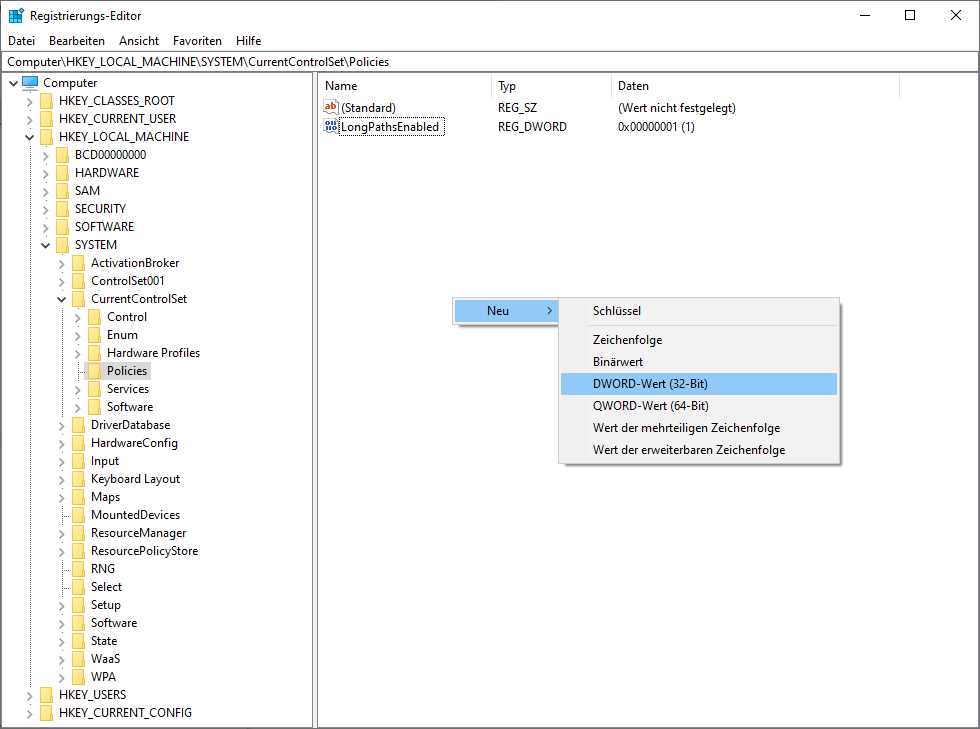Choose Wert der erweiterbaren Zeichenfolge

pos(699,450)
